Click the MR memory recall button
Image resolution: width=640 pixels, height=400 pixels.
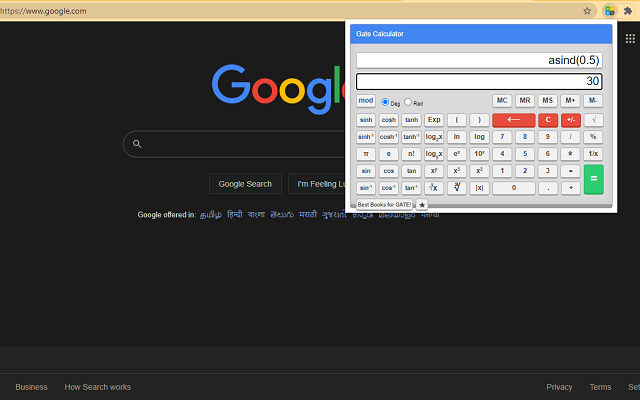click(525, 101)
